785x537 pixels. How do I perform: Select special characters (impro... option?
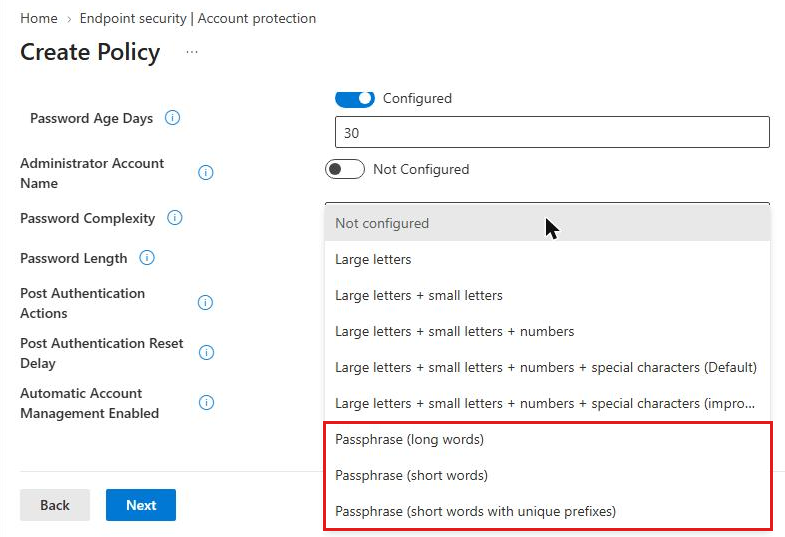(547, 403)
